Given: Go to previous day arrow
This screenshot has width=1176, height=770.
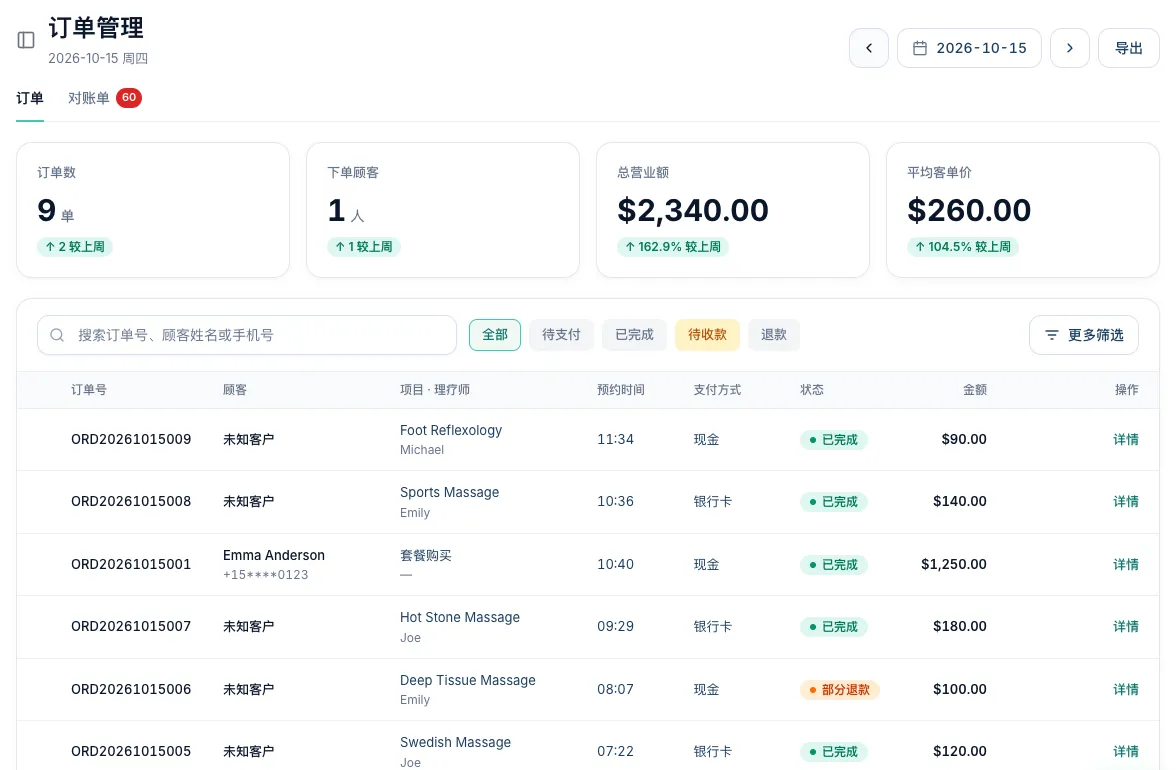Looking at the screenshot, I should 868,48.
